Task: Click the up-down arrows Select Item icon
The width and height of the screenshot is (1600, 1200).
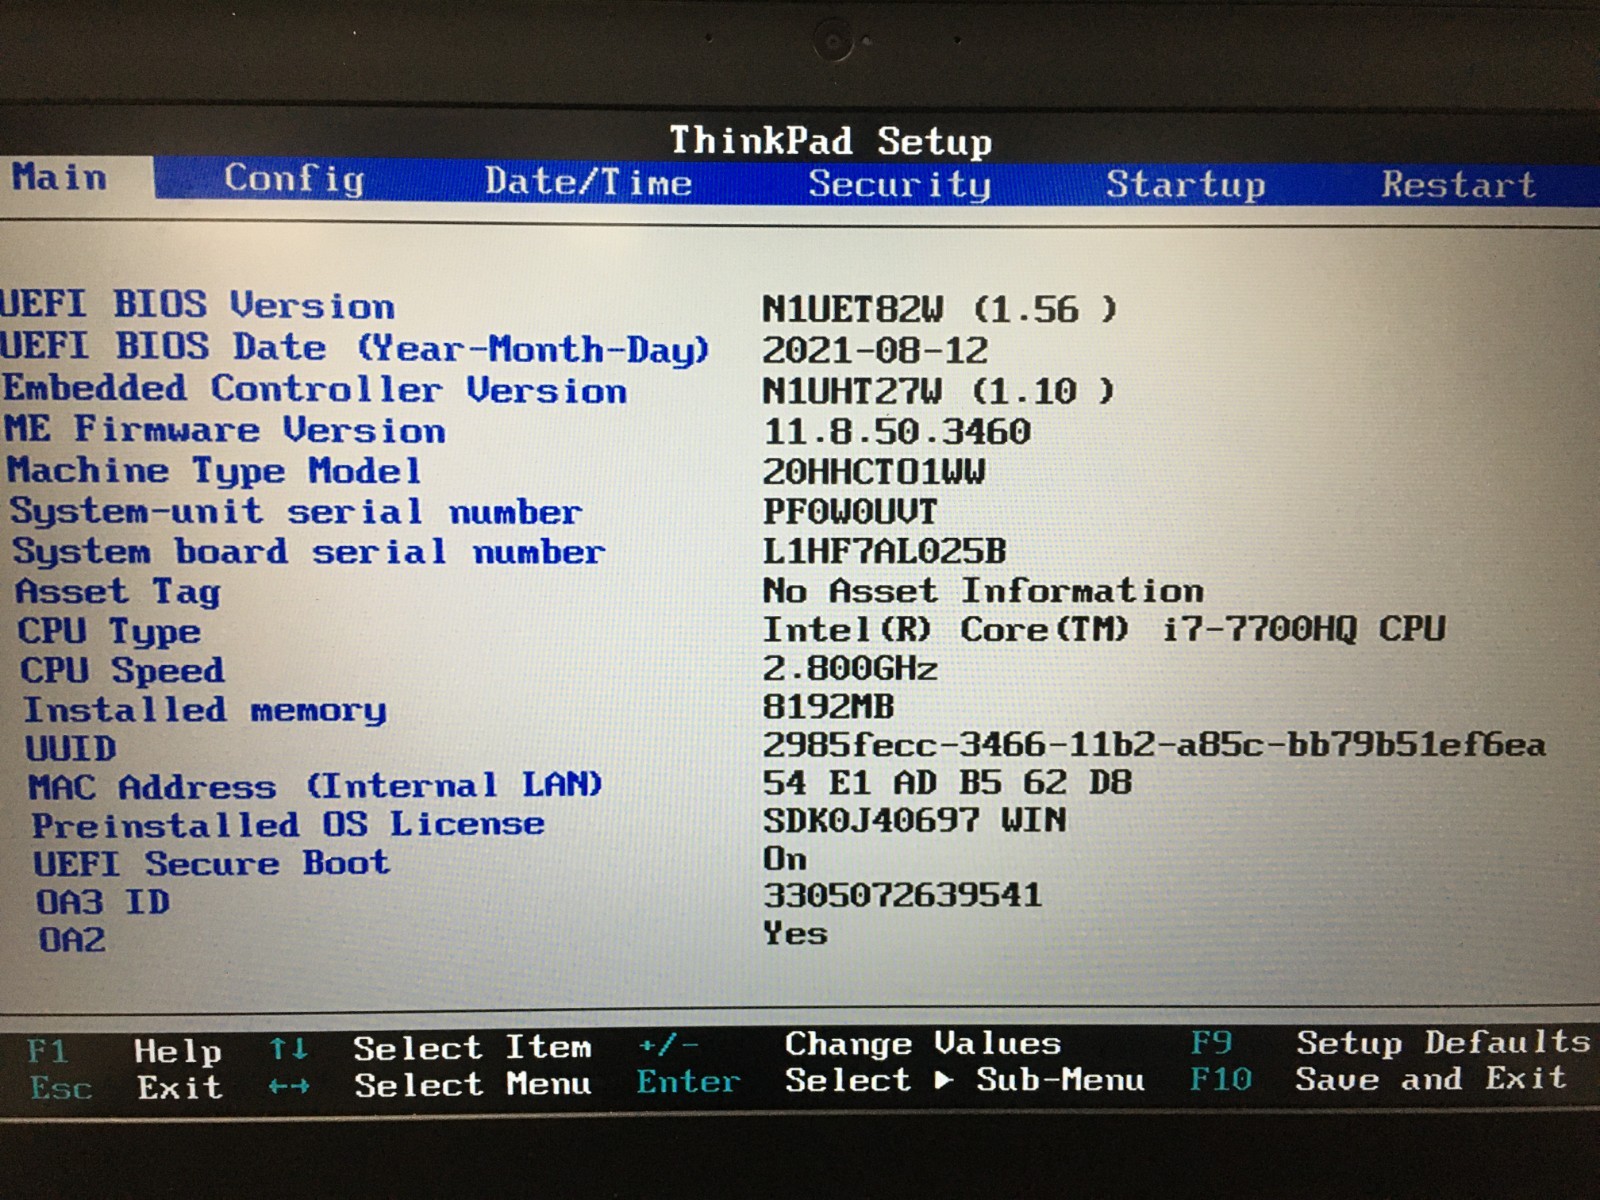Action: pyautogui.click(x=288, y=1049)
